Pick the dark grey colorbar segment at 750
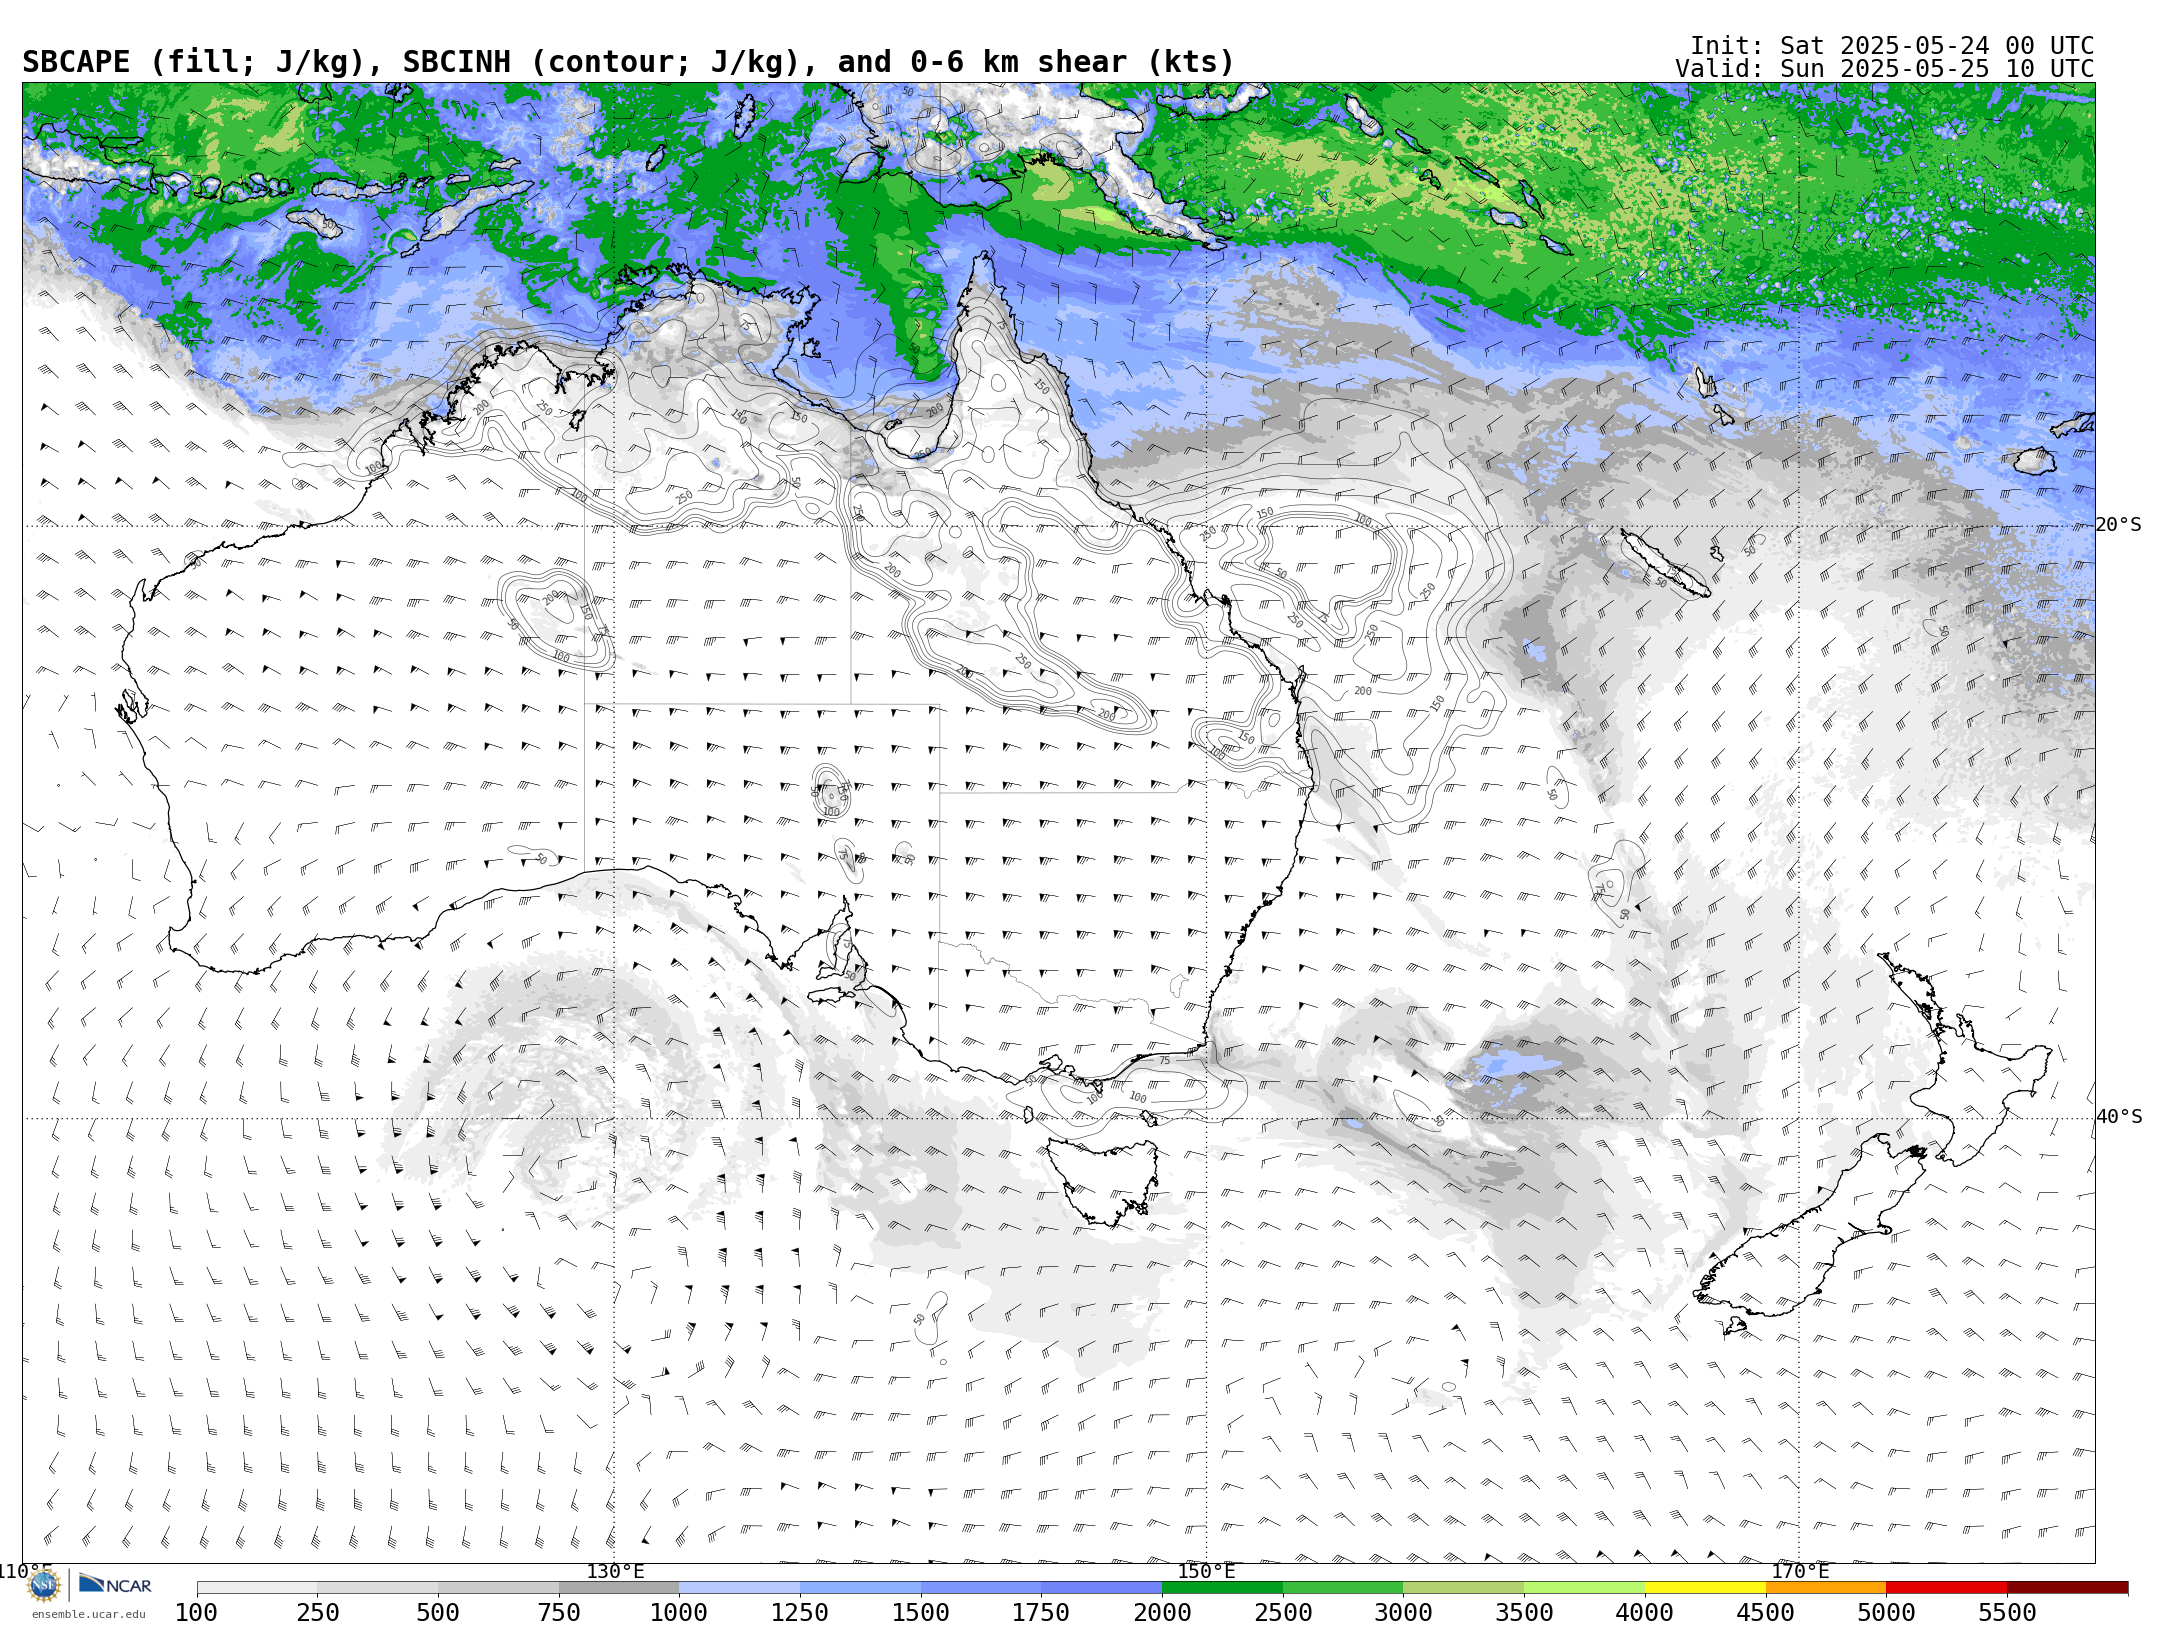The height and width of the screenshot is (1626, 2160). point(619,1588)
